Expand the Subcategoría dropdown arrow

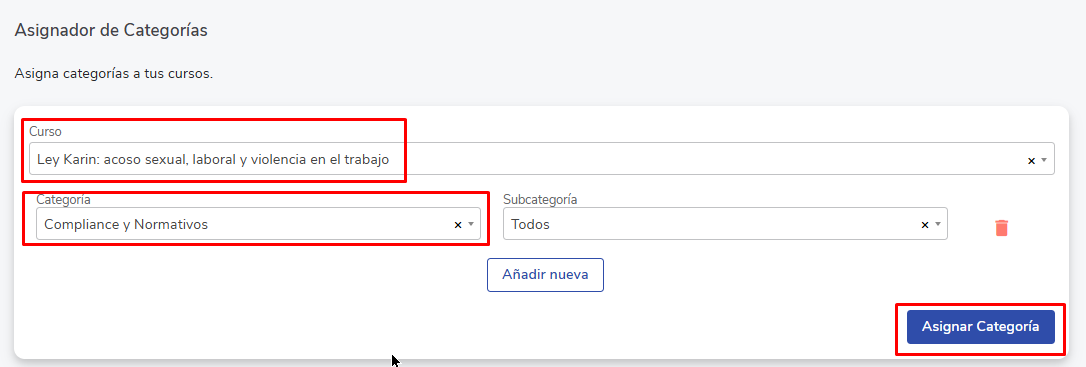937,224
